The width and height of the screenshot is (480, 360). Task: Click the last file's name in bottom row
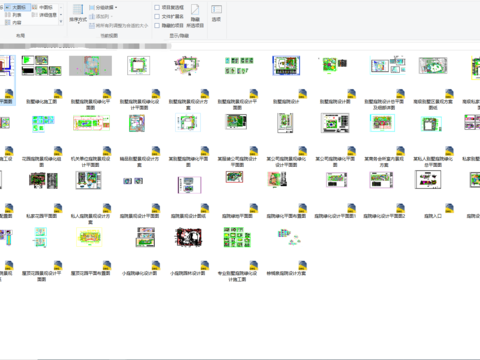[x=286, y=273]
